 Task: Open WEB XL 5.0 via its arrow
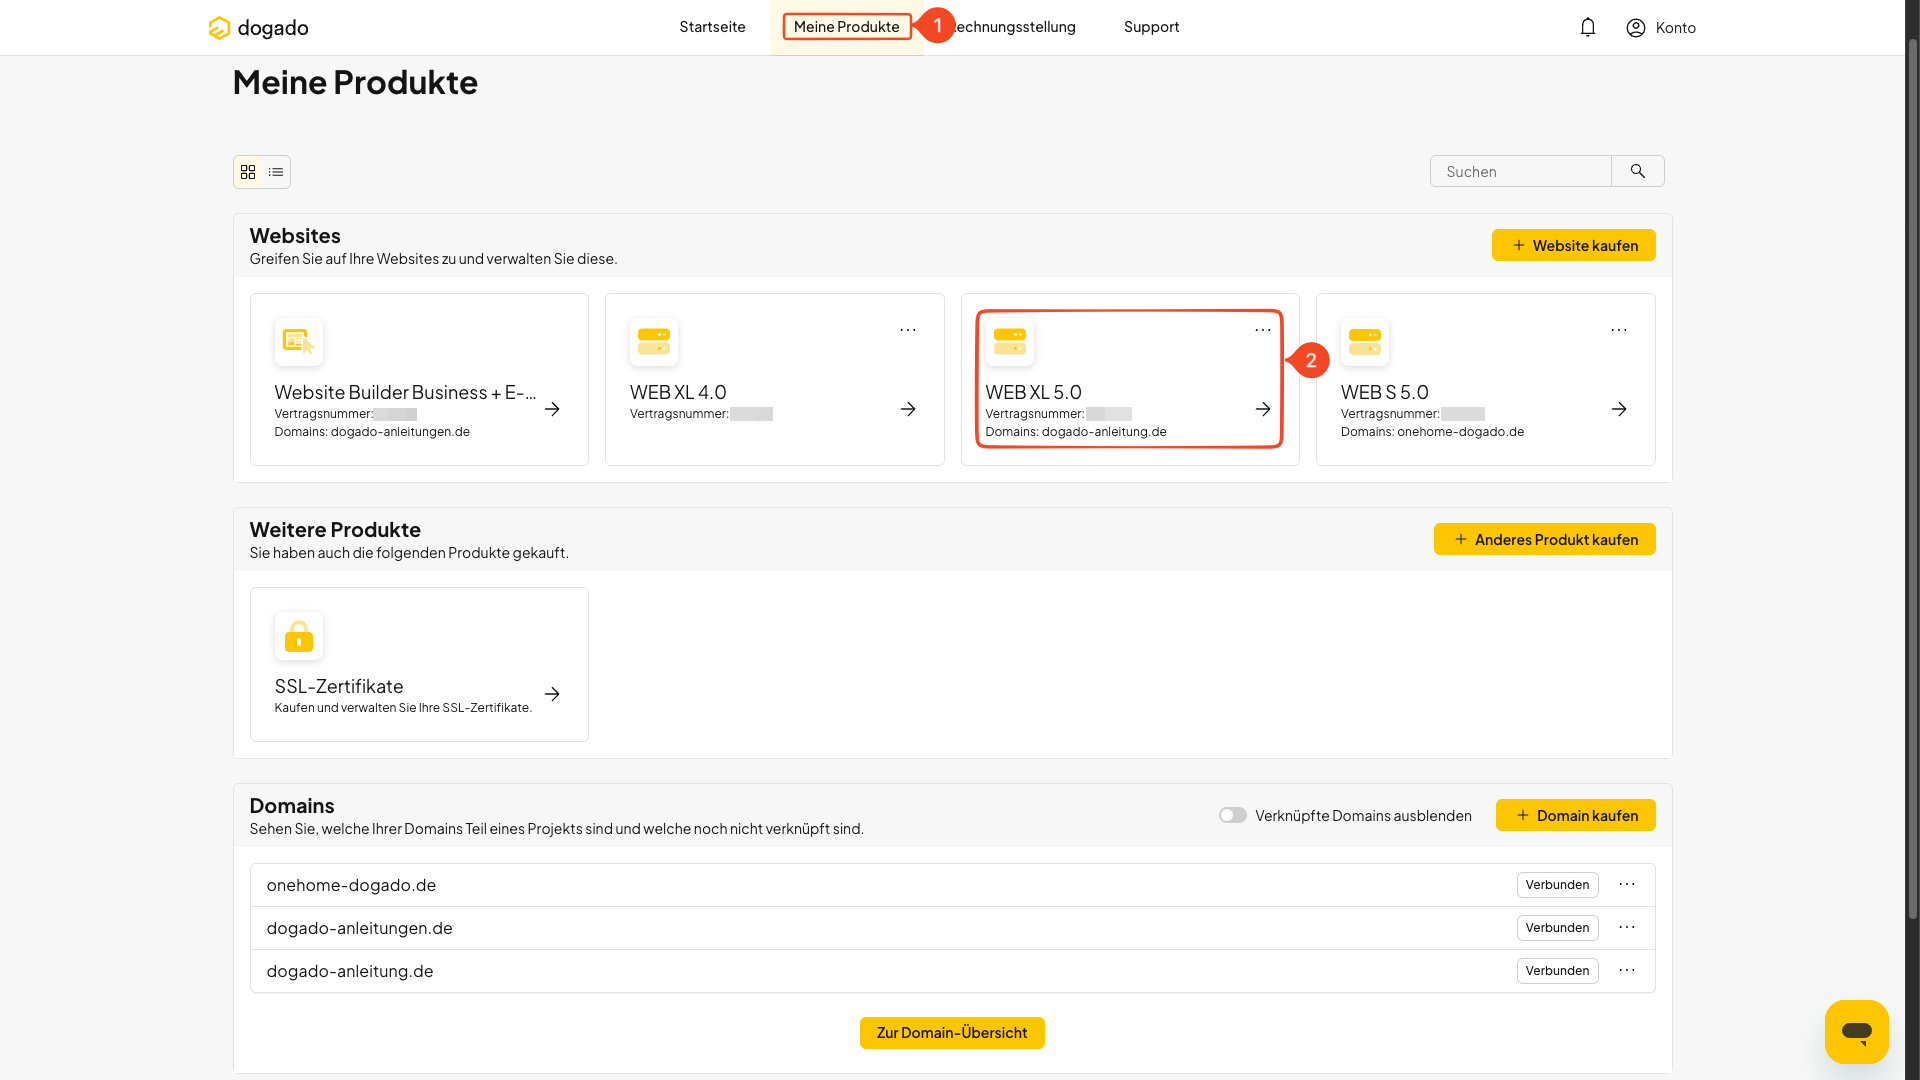click(x=1263, y=409)
